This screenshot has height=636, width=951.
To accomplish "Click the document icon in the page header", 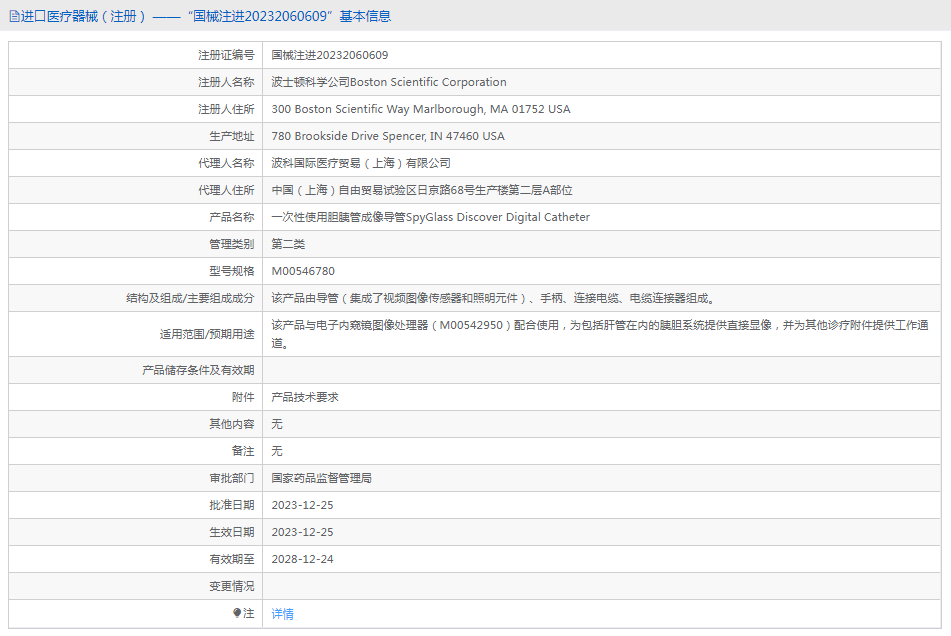I will (x=15, y=16).
